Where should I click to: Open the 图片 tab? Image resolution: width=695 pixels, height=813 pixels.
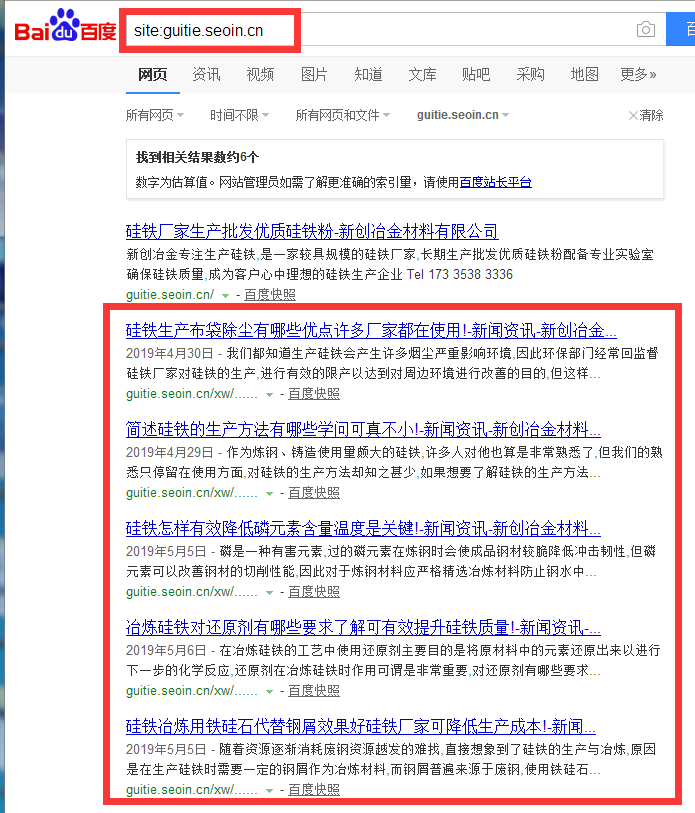(314, 75)
